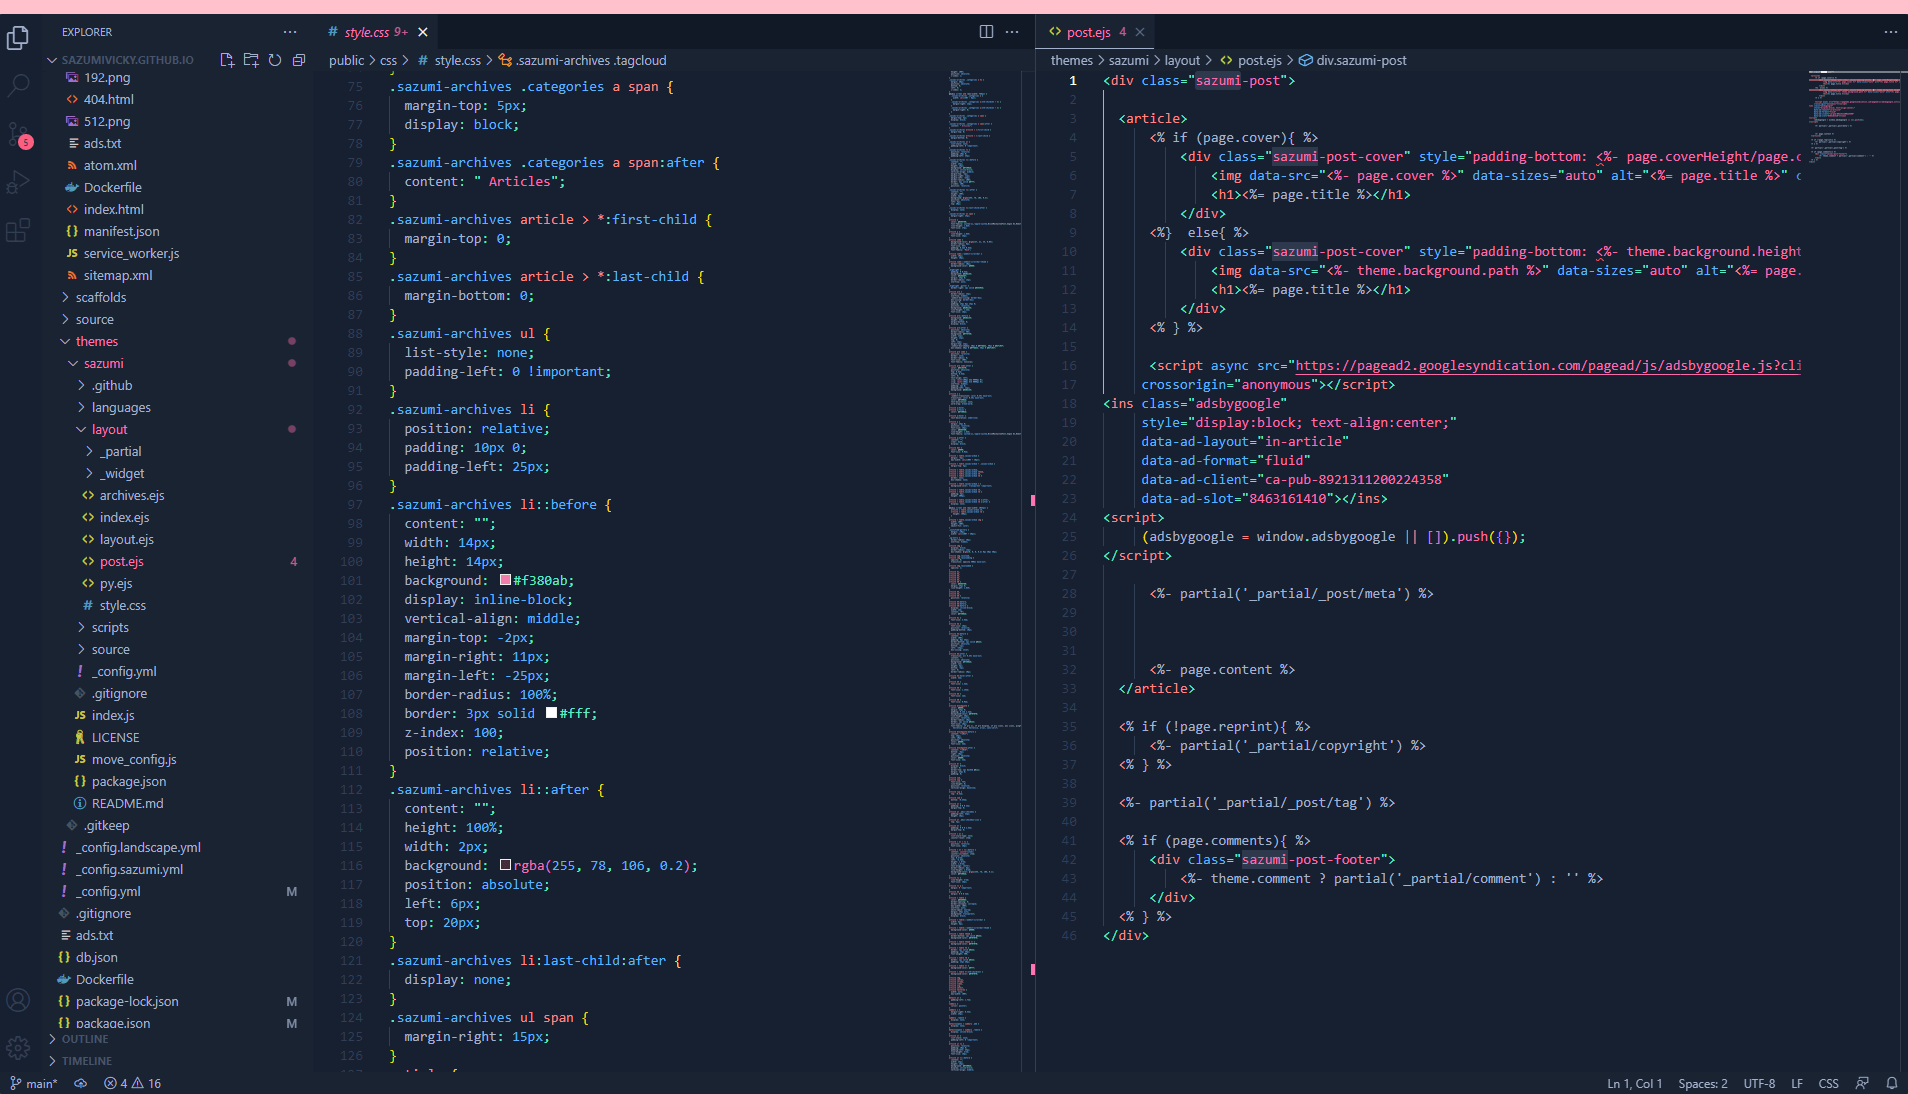The height and width of the screenshot is (1107, 1908).
Task: Close the style.css tab
Action: 423,32
